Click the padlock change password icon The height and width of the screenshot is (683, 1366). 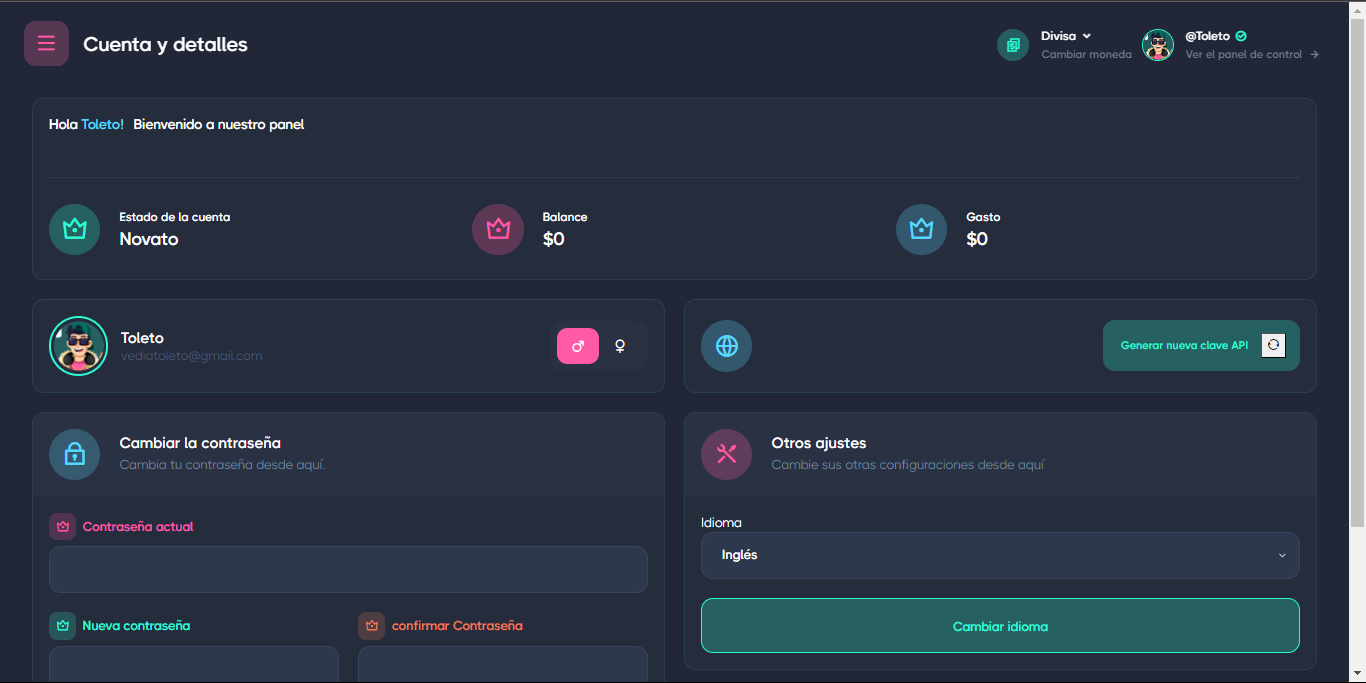point(74,454)
